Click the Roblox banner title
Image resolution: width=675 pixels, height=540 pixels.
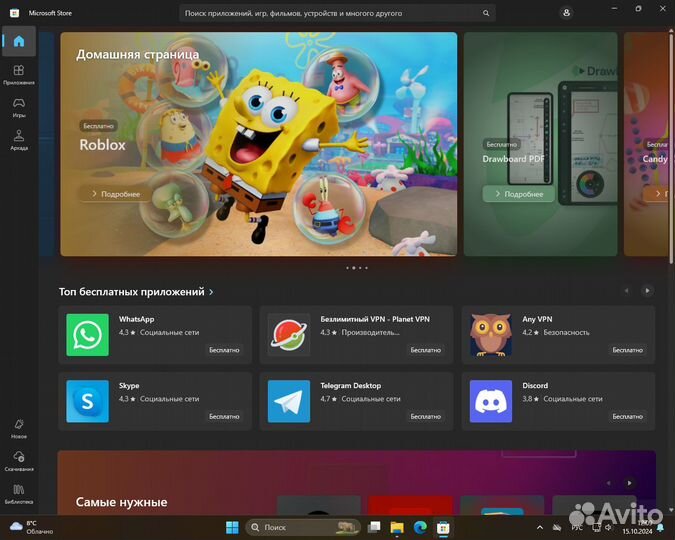pyautogui.click(x=102, y=145)
